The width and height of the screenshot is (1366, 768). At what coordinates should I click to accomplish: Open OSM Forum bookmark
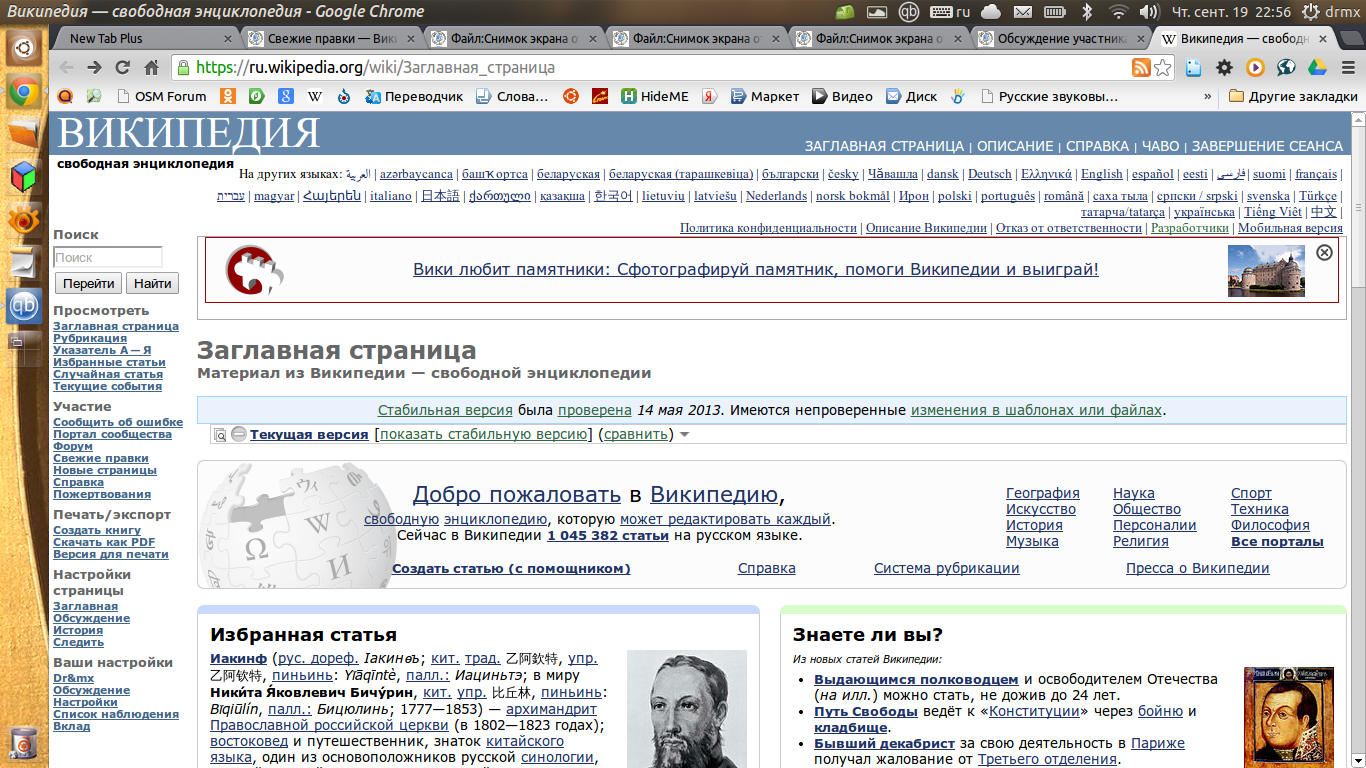point(162,97)
